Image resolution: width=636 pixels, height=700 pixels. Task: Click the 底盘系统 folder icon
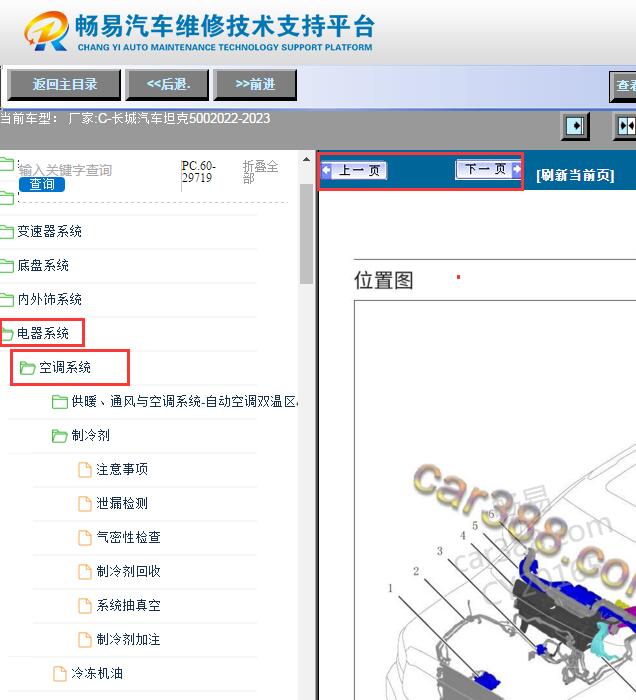7,266
